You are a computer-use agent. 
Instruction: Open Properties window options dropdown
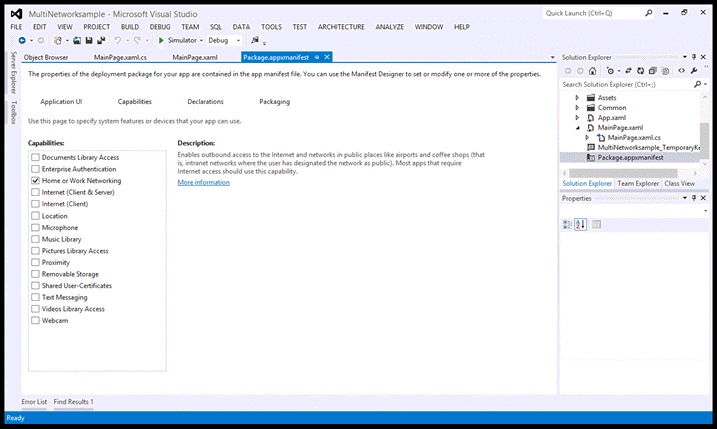685,198
